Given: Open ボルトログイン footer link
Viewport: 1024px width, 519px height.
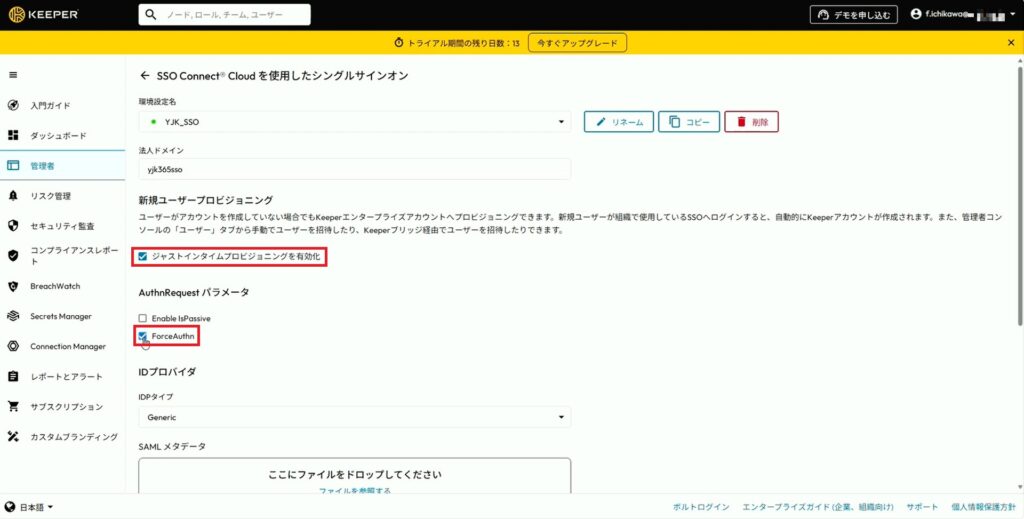Looking at the screenshot, I should [701, 507].
